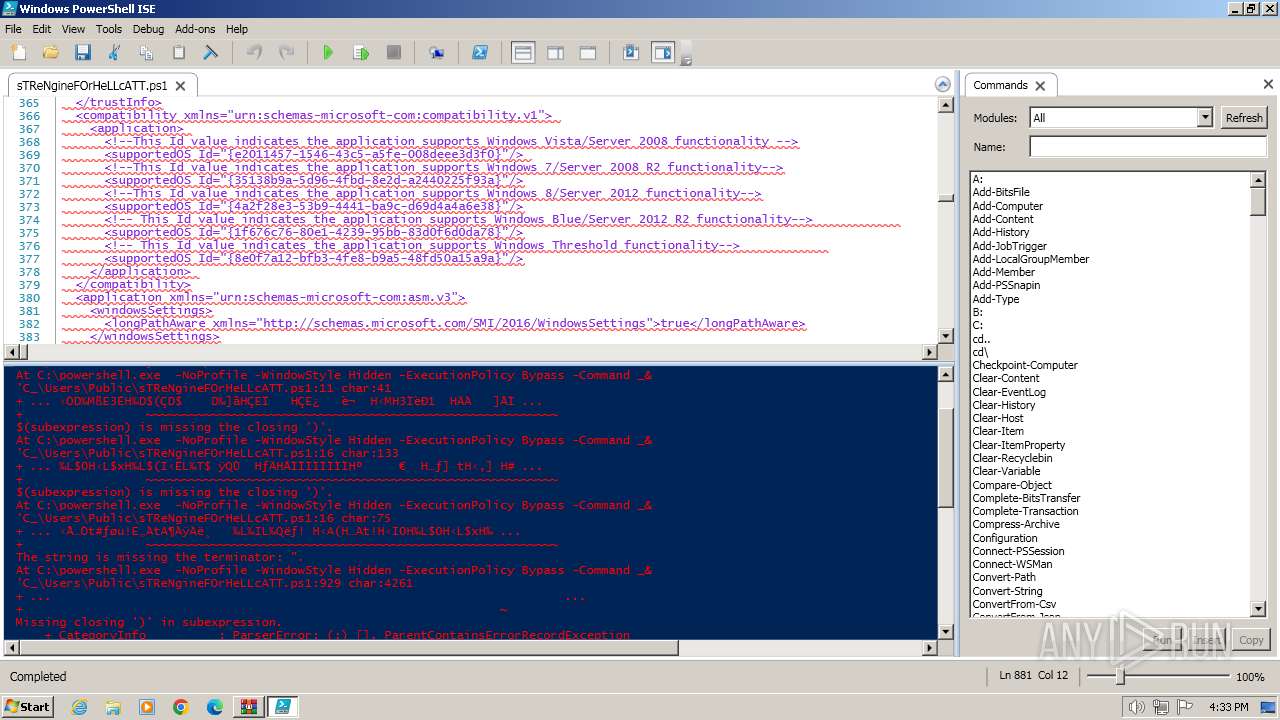Select Add-JobTrigger command
Viewport: 1280px width, 720px height.
coord(1010,246)
